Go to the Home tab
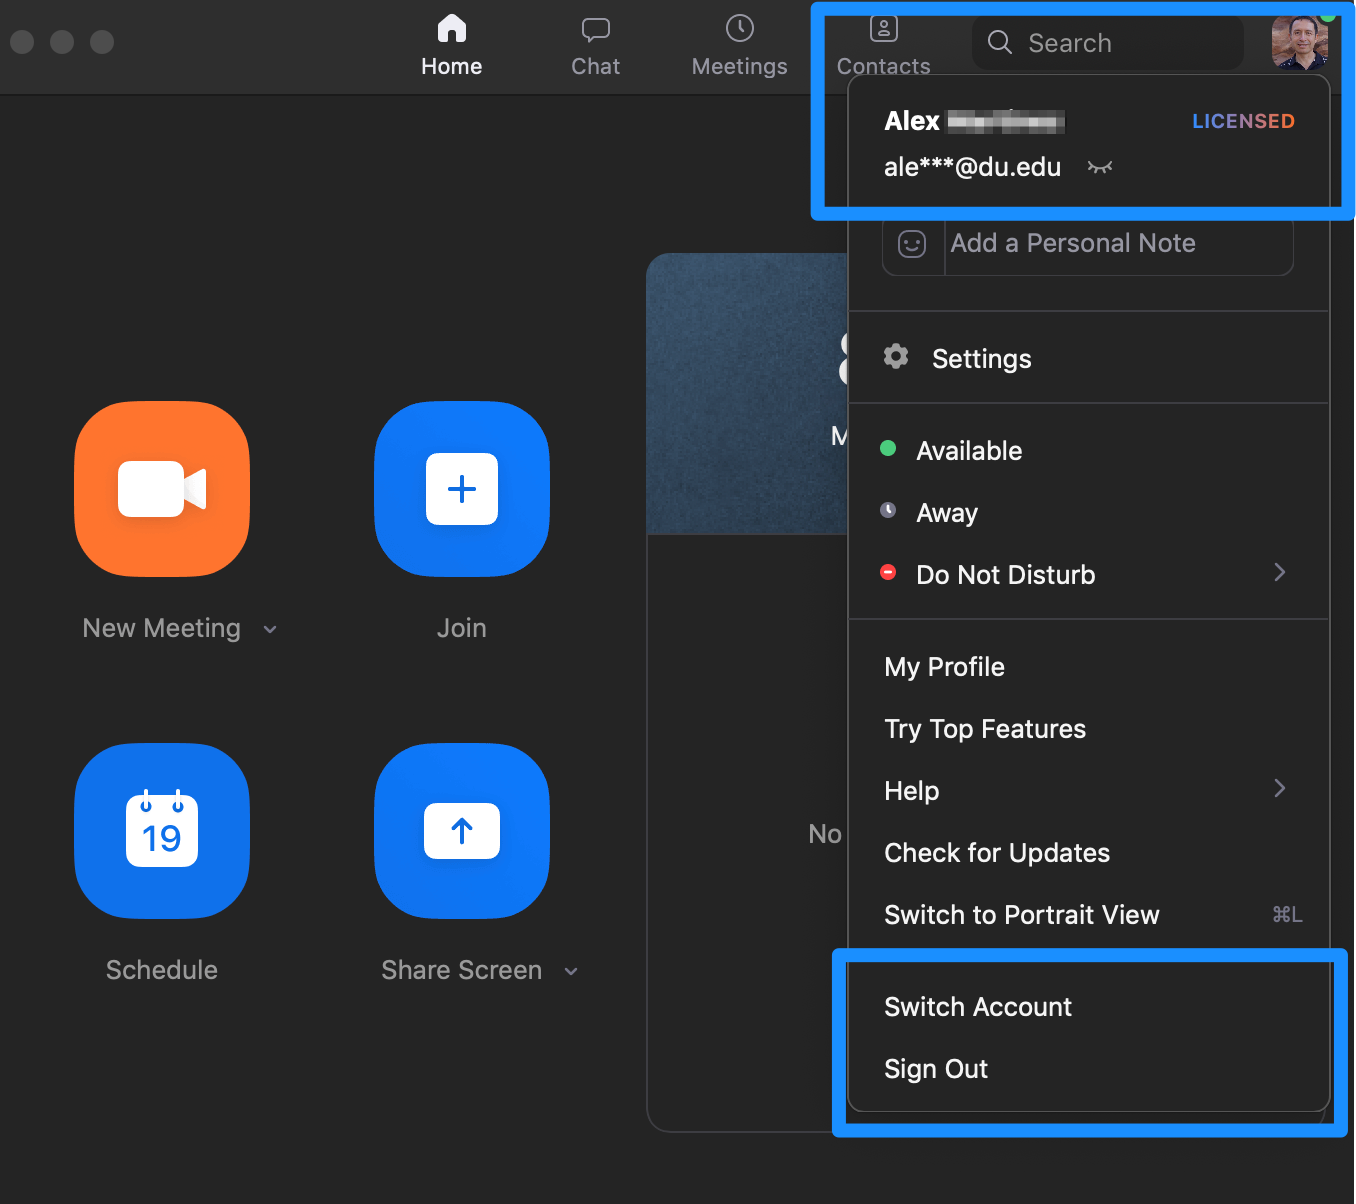The image size is (1356, 1204). tap(452, 46)
